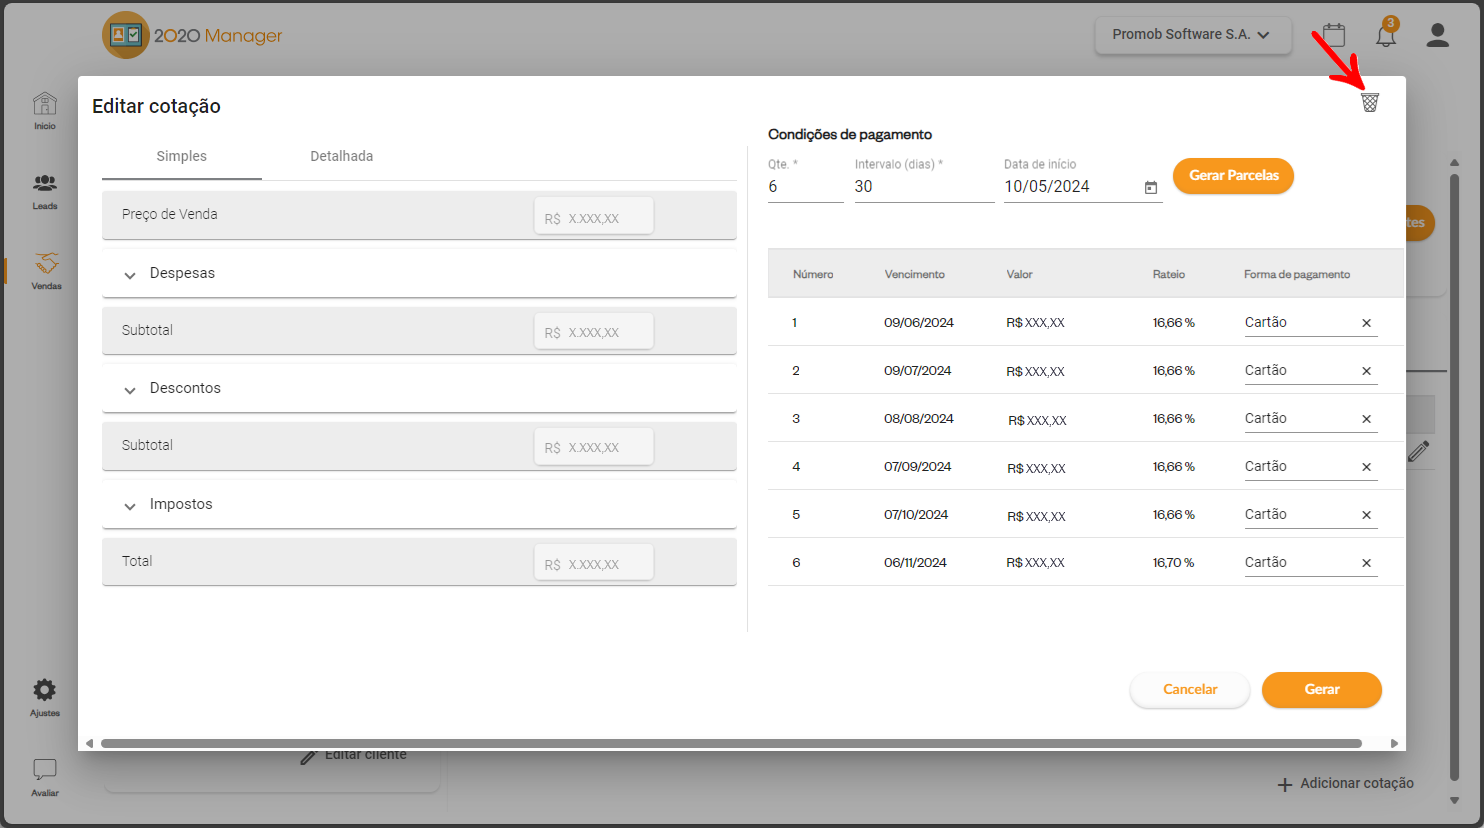
Task: Click the first Subtotal value field
Action: point(594,331)
